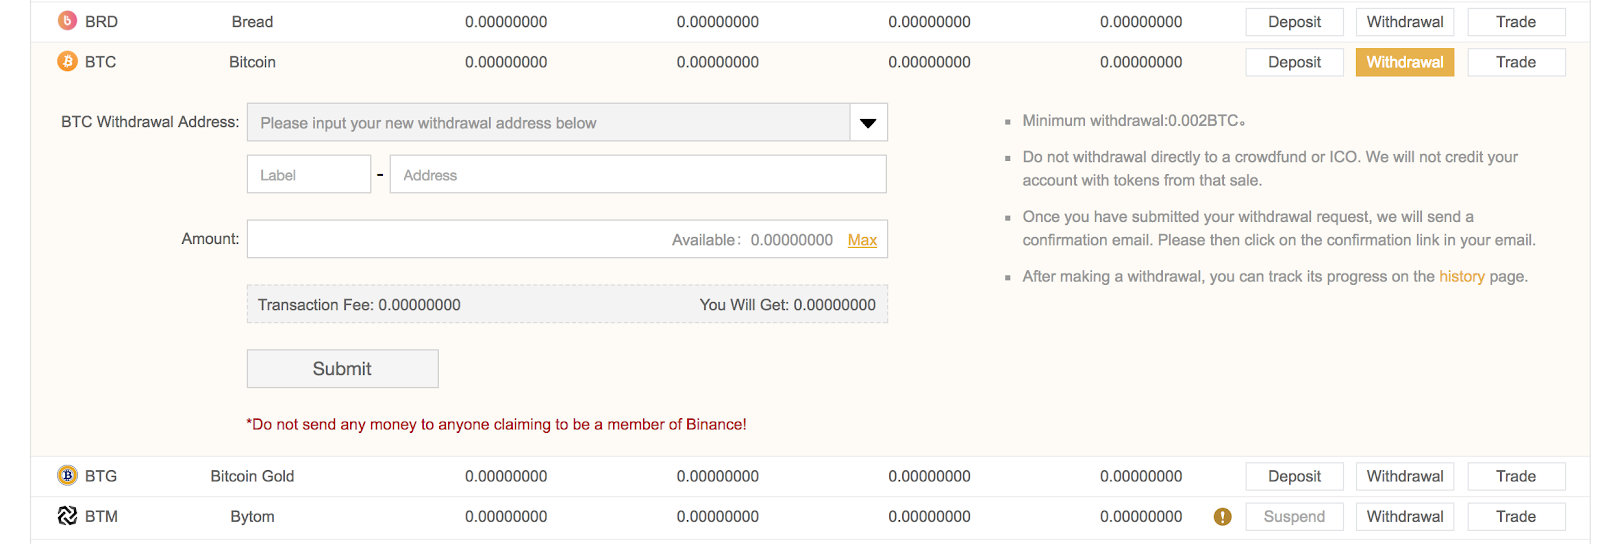Click the Label input field
The height and width of the screenshot is (544, 1600).
pyautogui.click(x=309, y=175)
